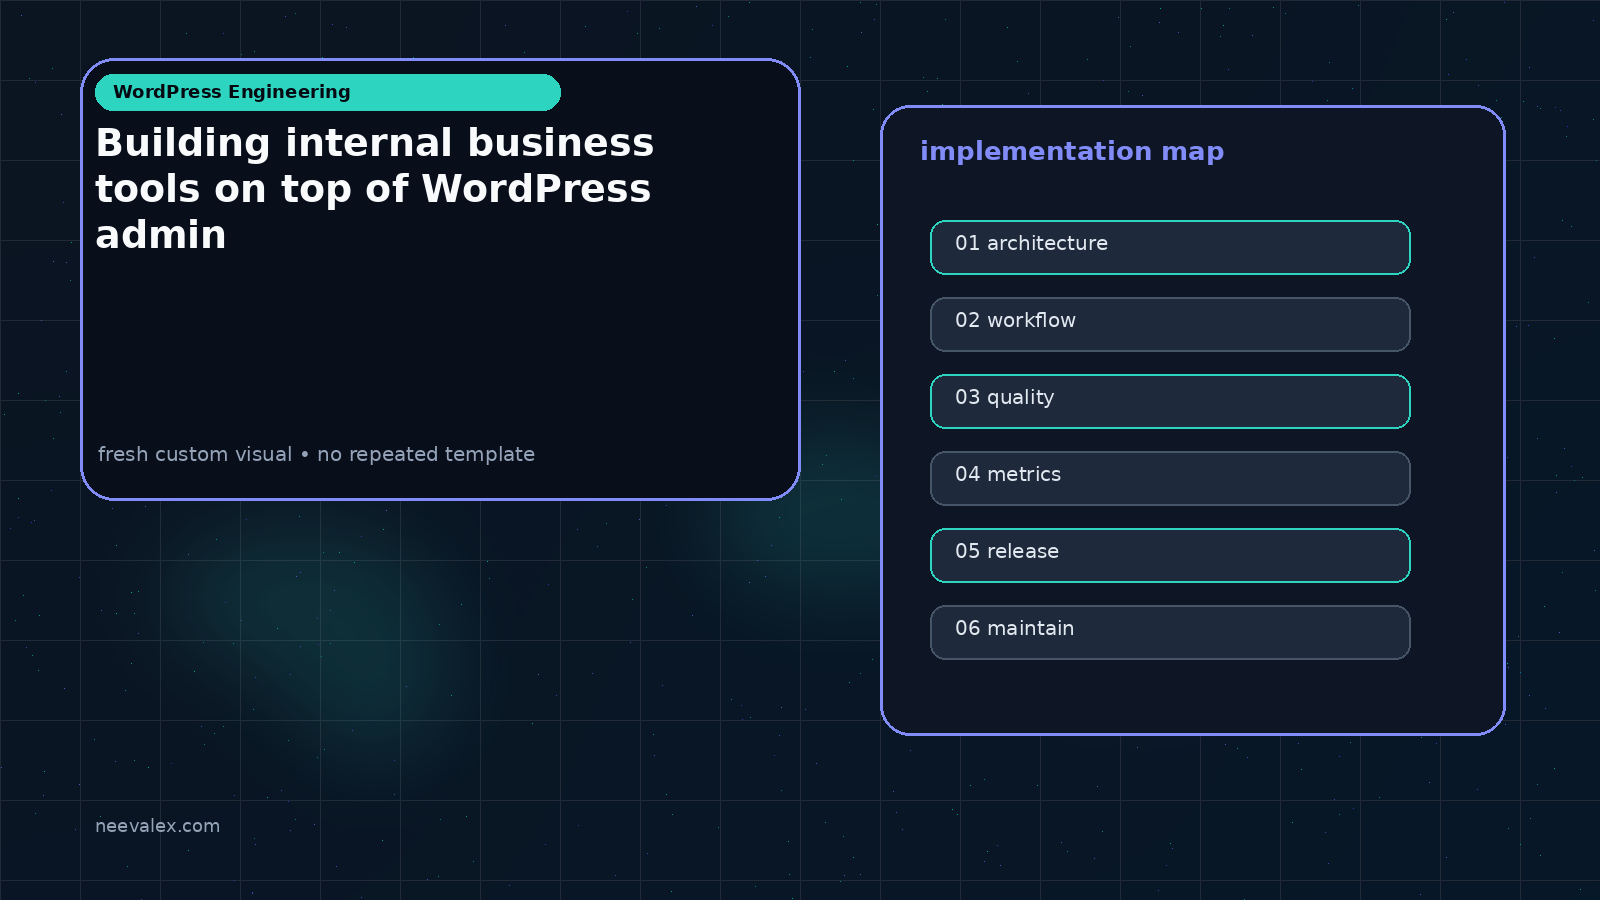Click the WordPress Engineering badge
Screen dimensions: 1600x900
point(328,92)
